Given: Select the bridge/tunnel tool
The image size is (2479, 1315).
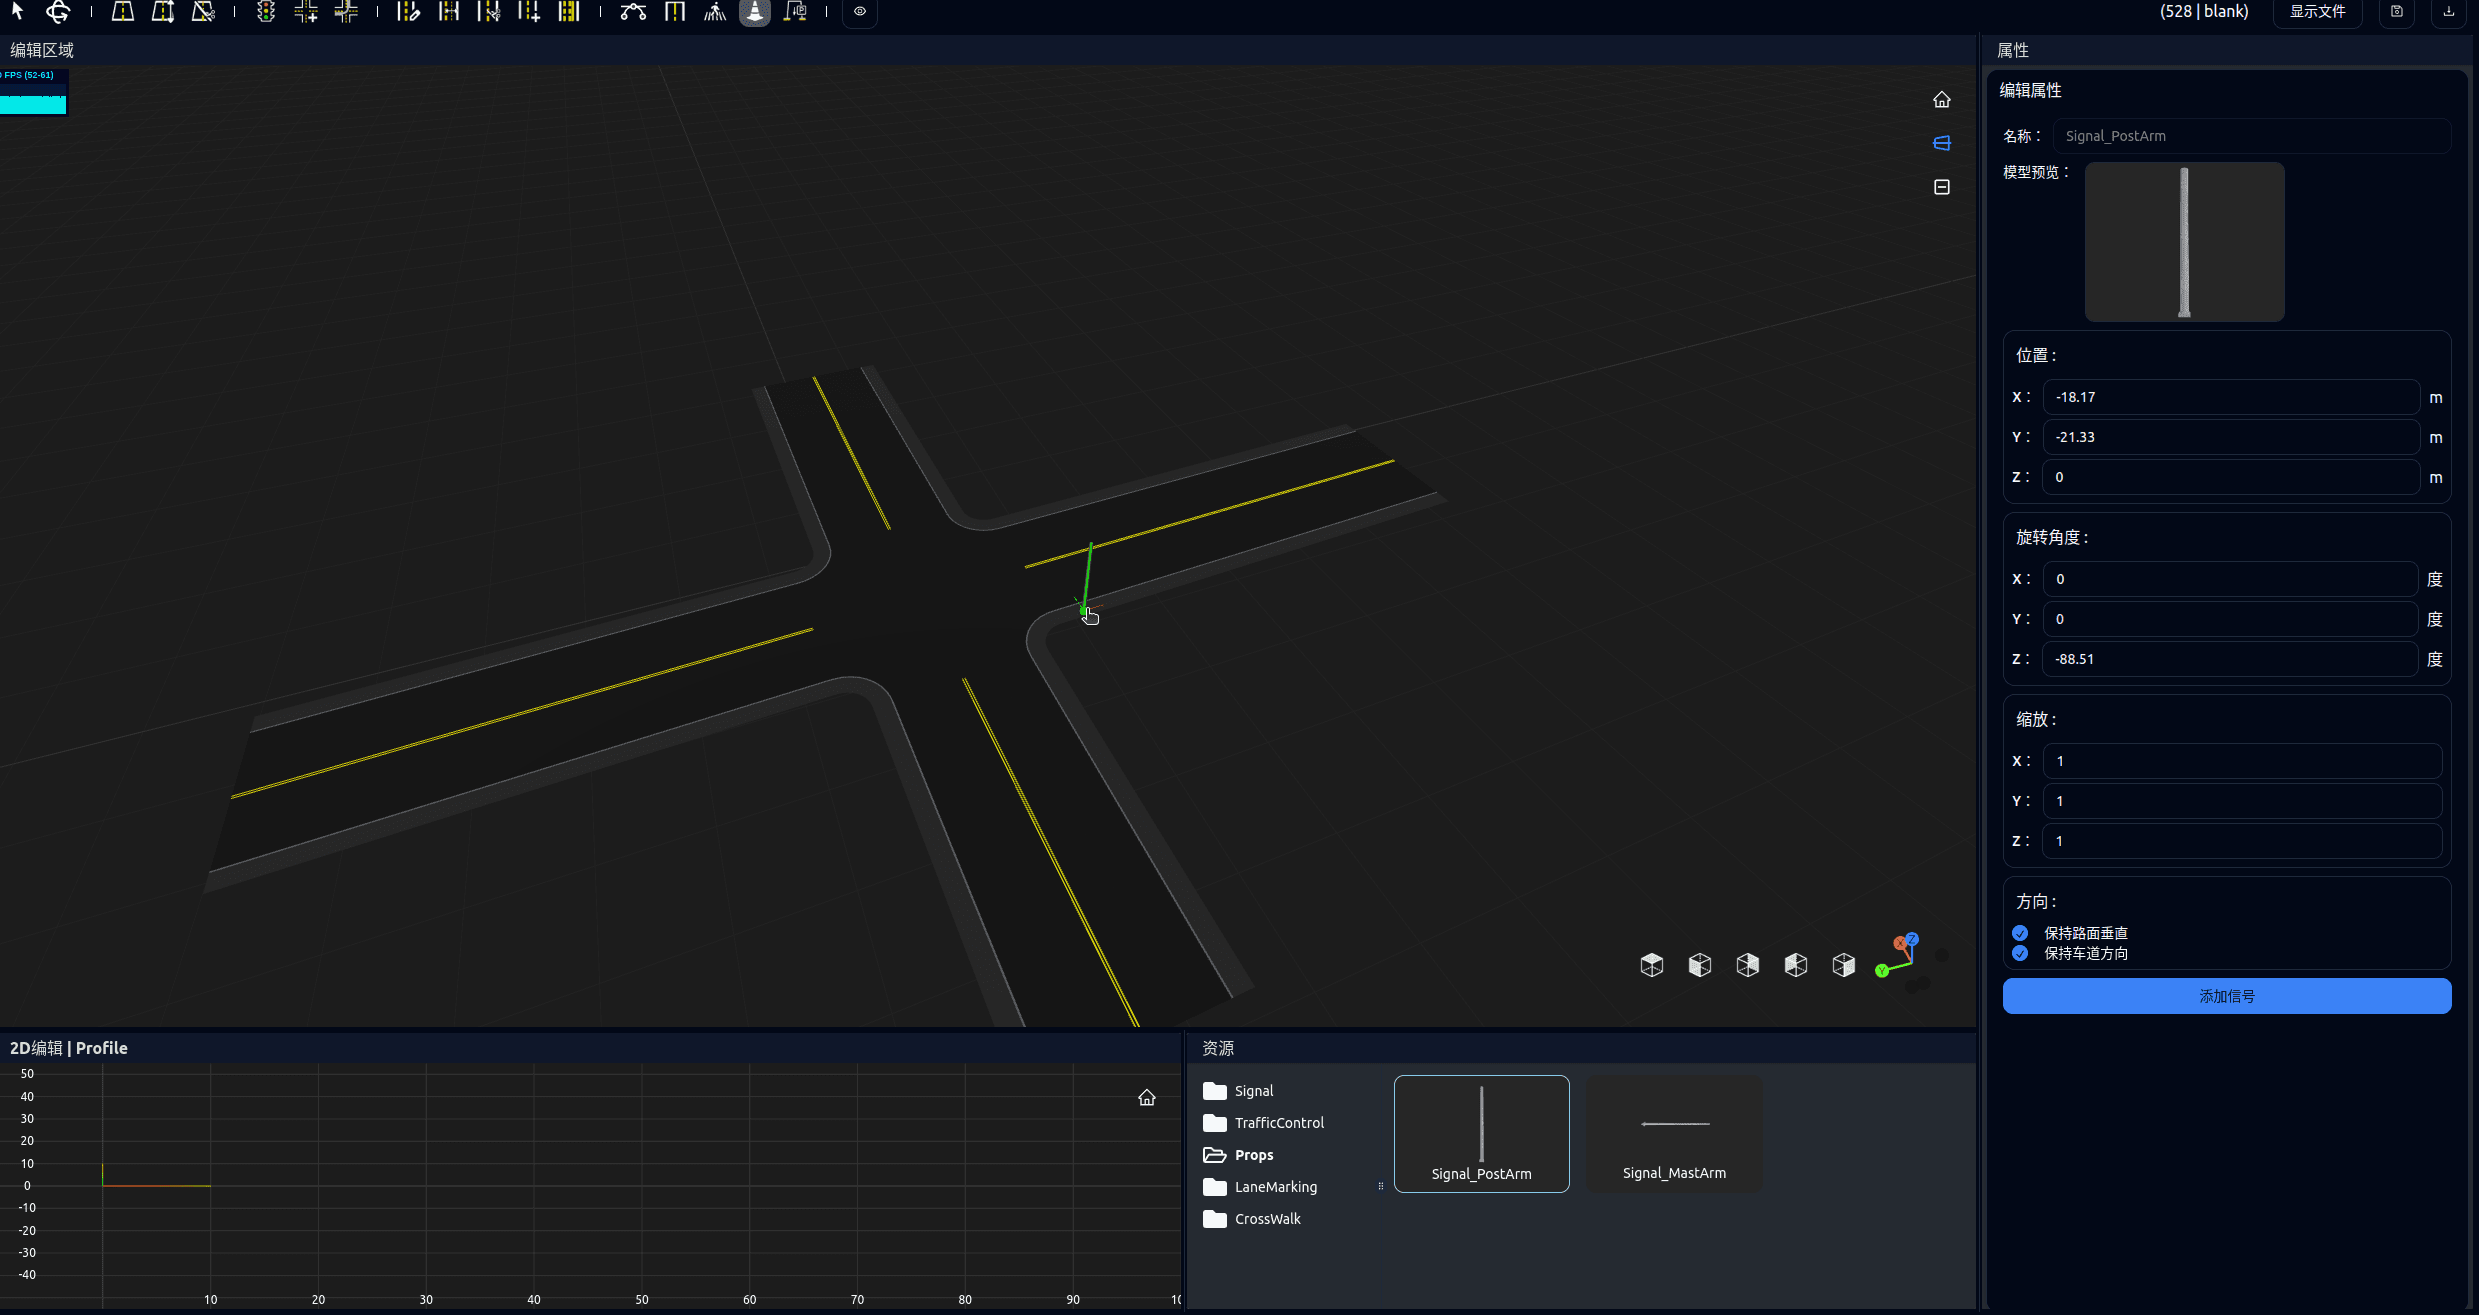Looking at the screenshot, I should (675, 11).
